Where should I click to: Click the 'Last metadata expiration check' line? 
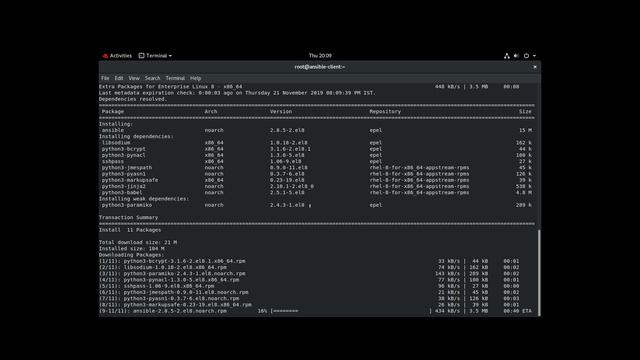237,93
